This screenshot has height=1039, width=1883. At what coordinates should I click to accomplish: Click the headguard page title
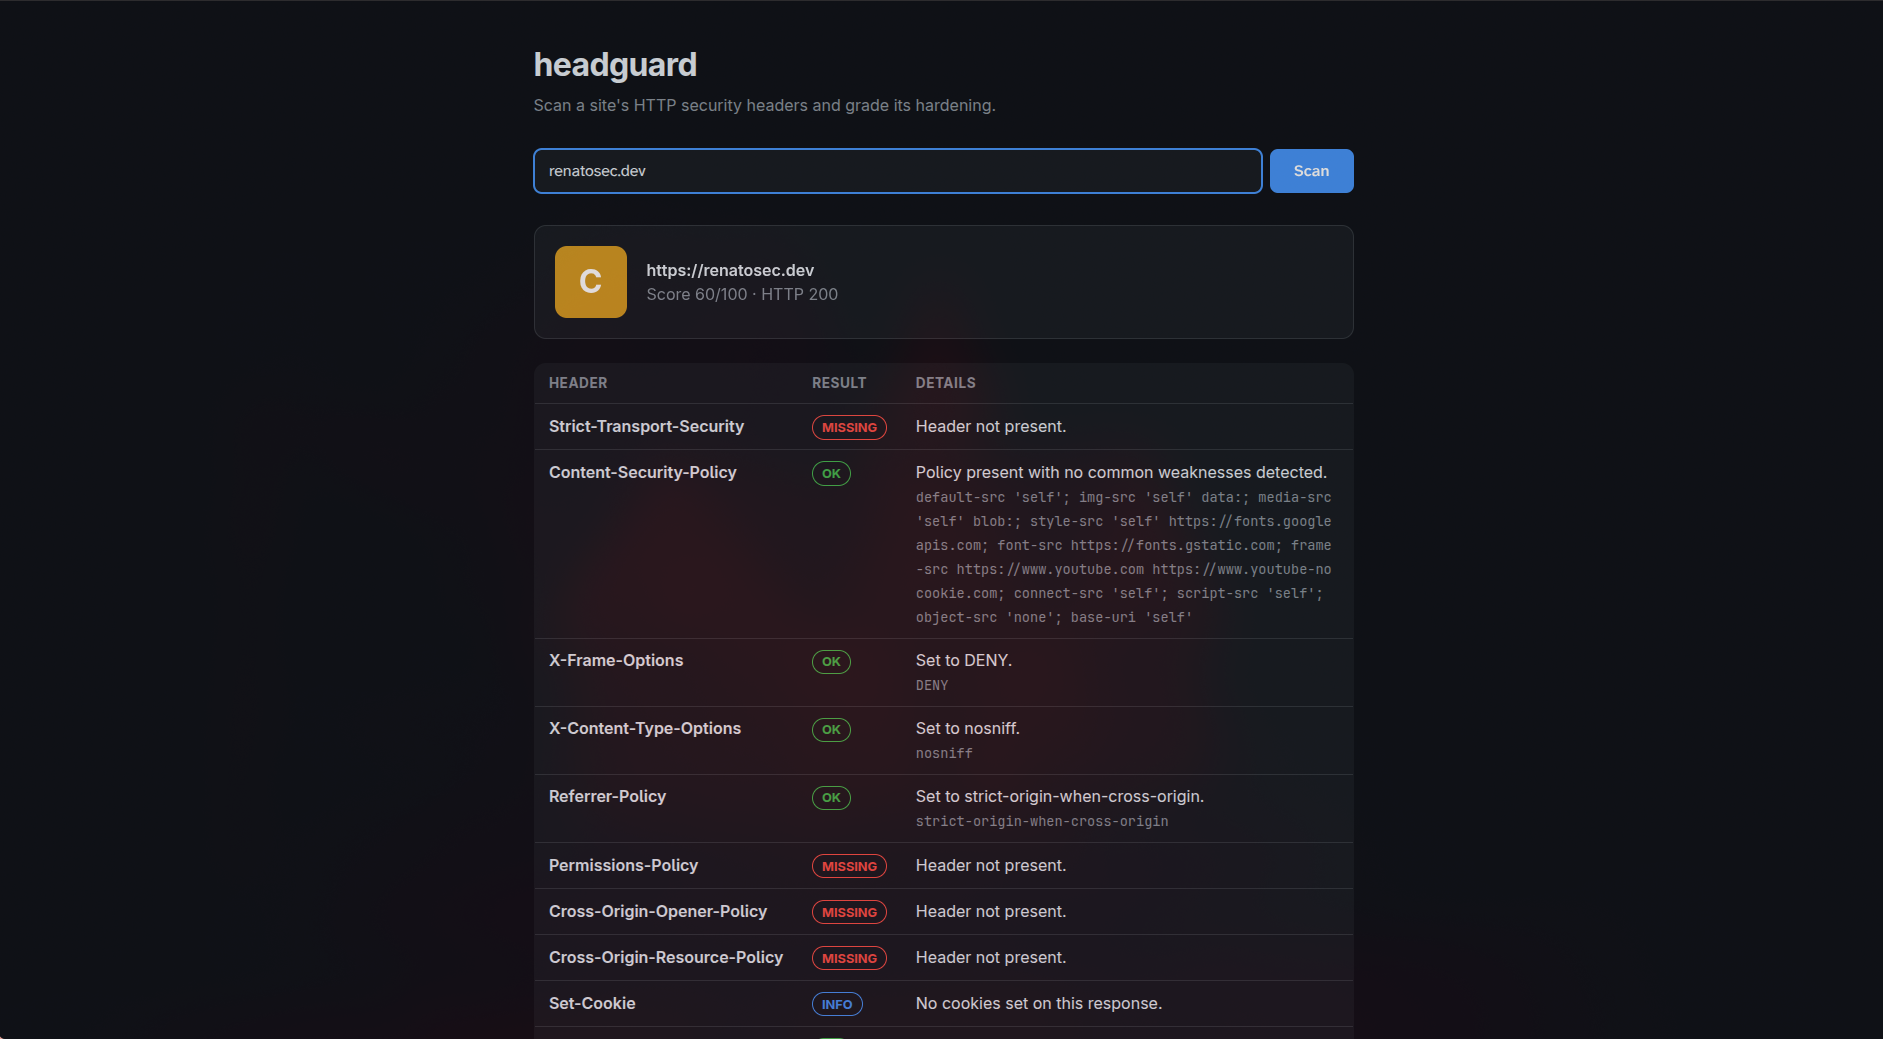coord(615,65)
